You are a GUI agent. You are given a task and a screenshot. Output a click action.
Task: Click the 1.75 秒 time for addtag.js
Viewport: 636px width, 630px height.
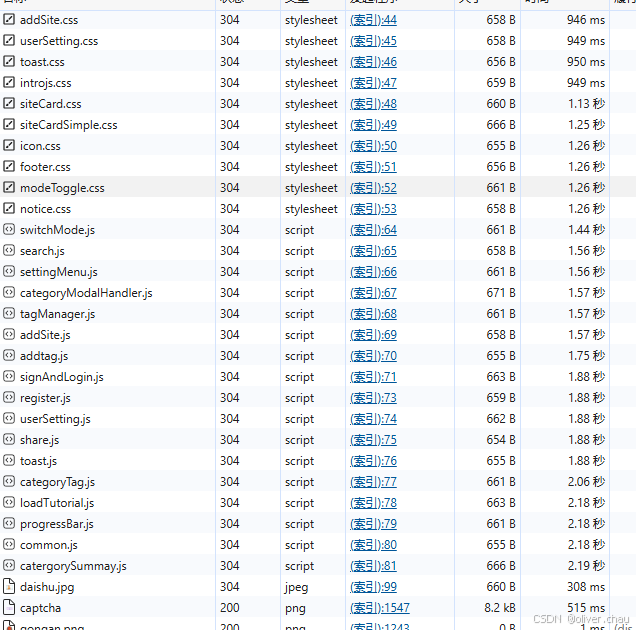[587, 355]
